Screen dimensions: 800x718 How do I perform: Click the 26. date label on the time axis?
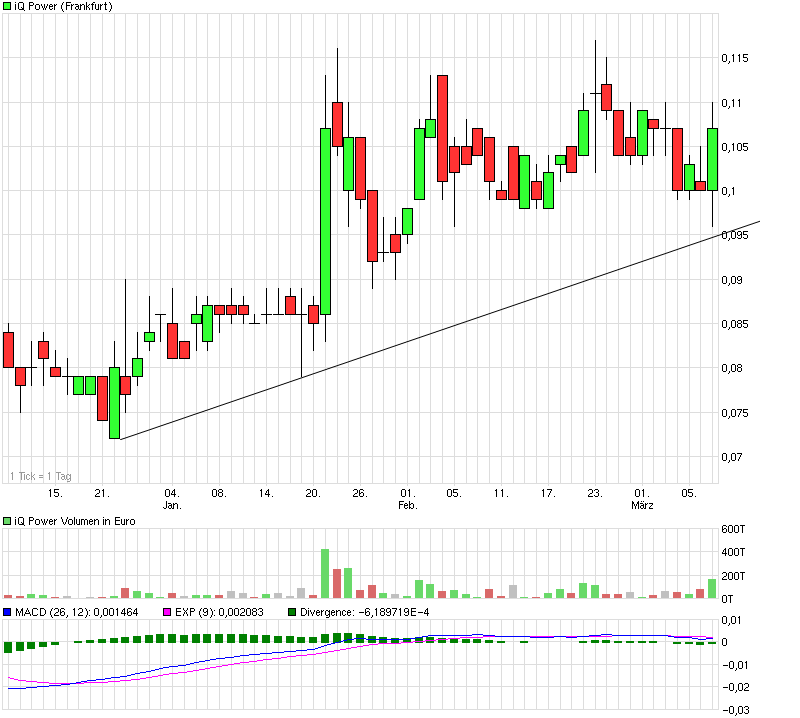click(360, 493)
